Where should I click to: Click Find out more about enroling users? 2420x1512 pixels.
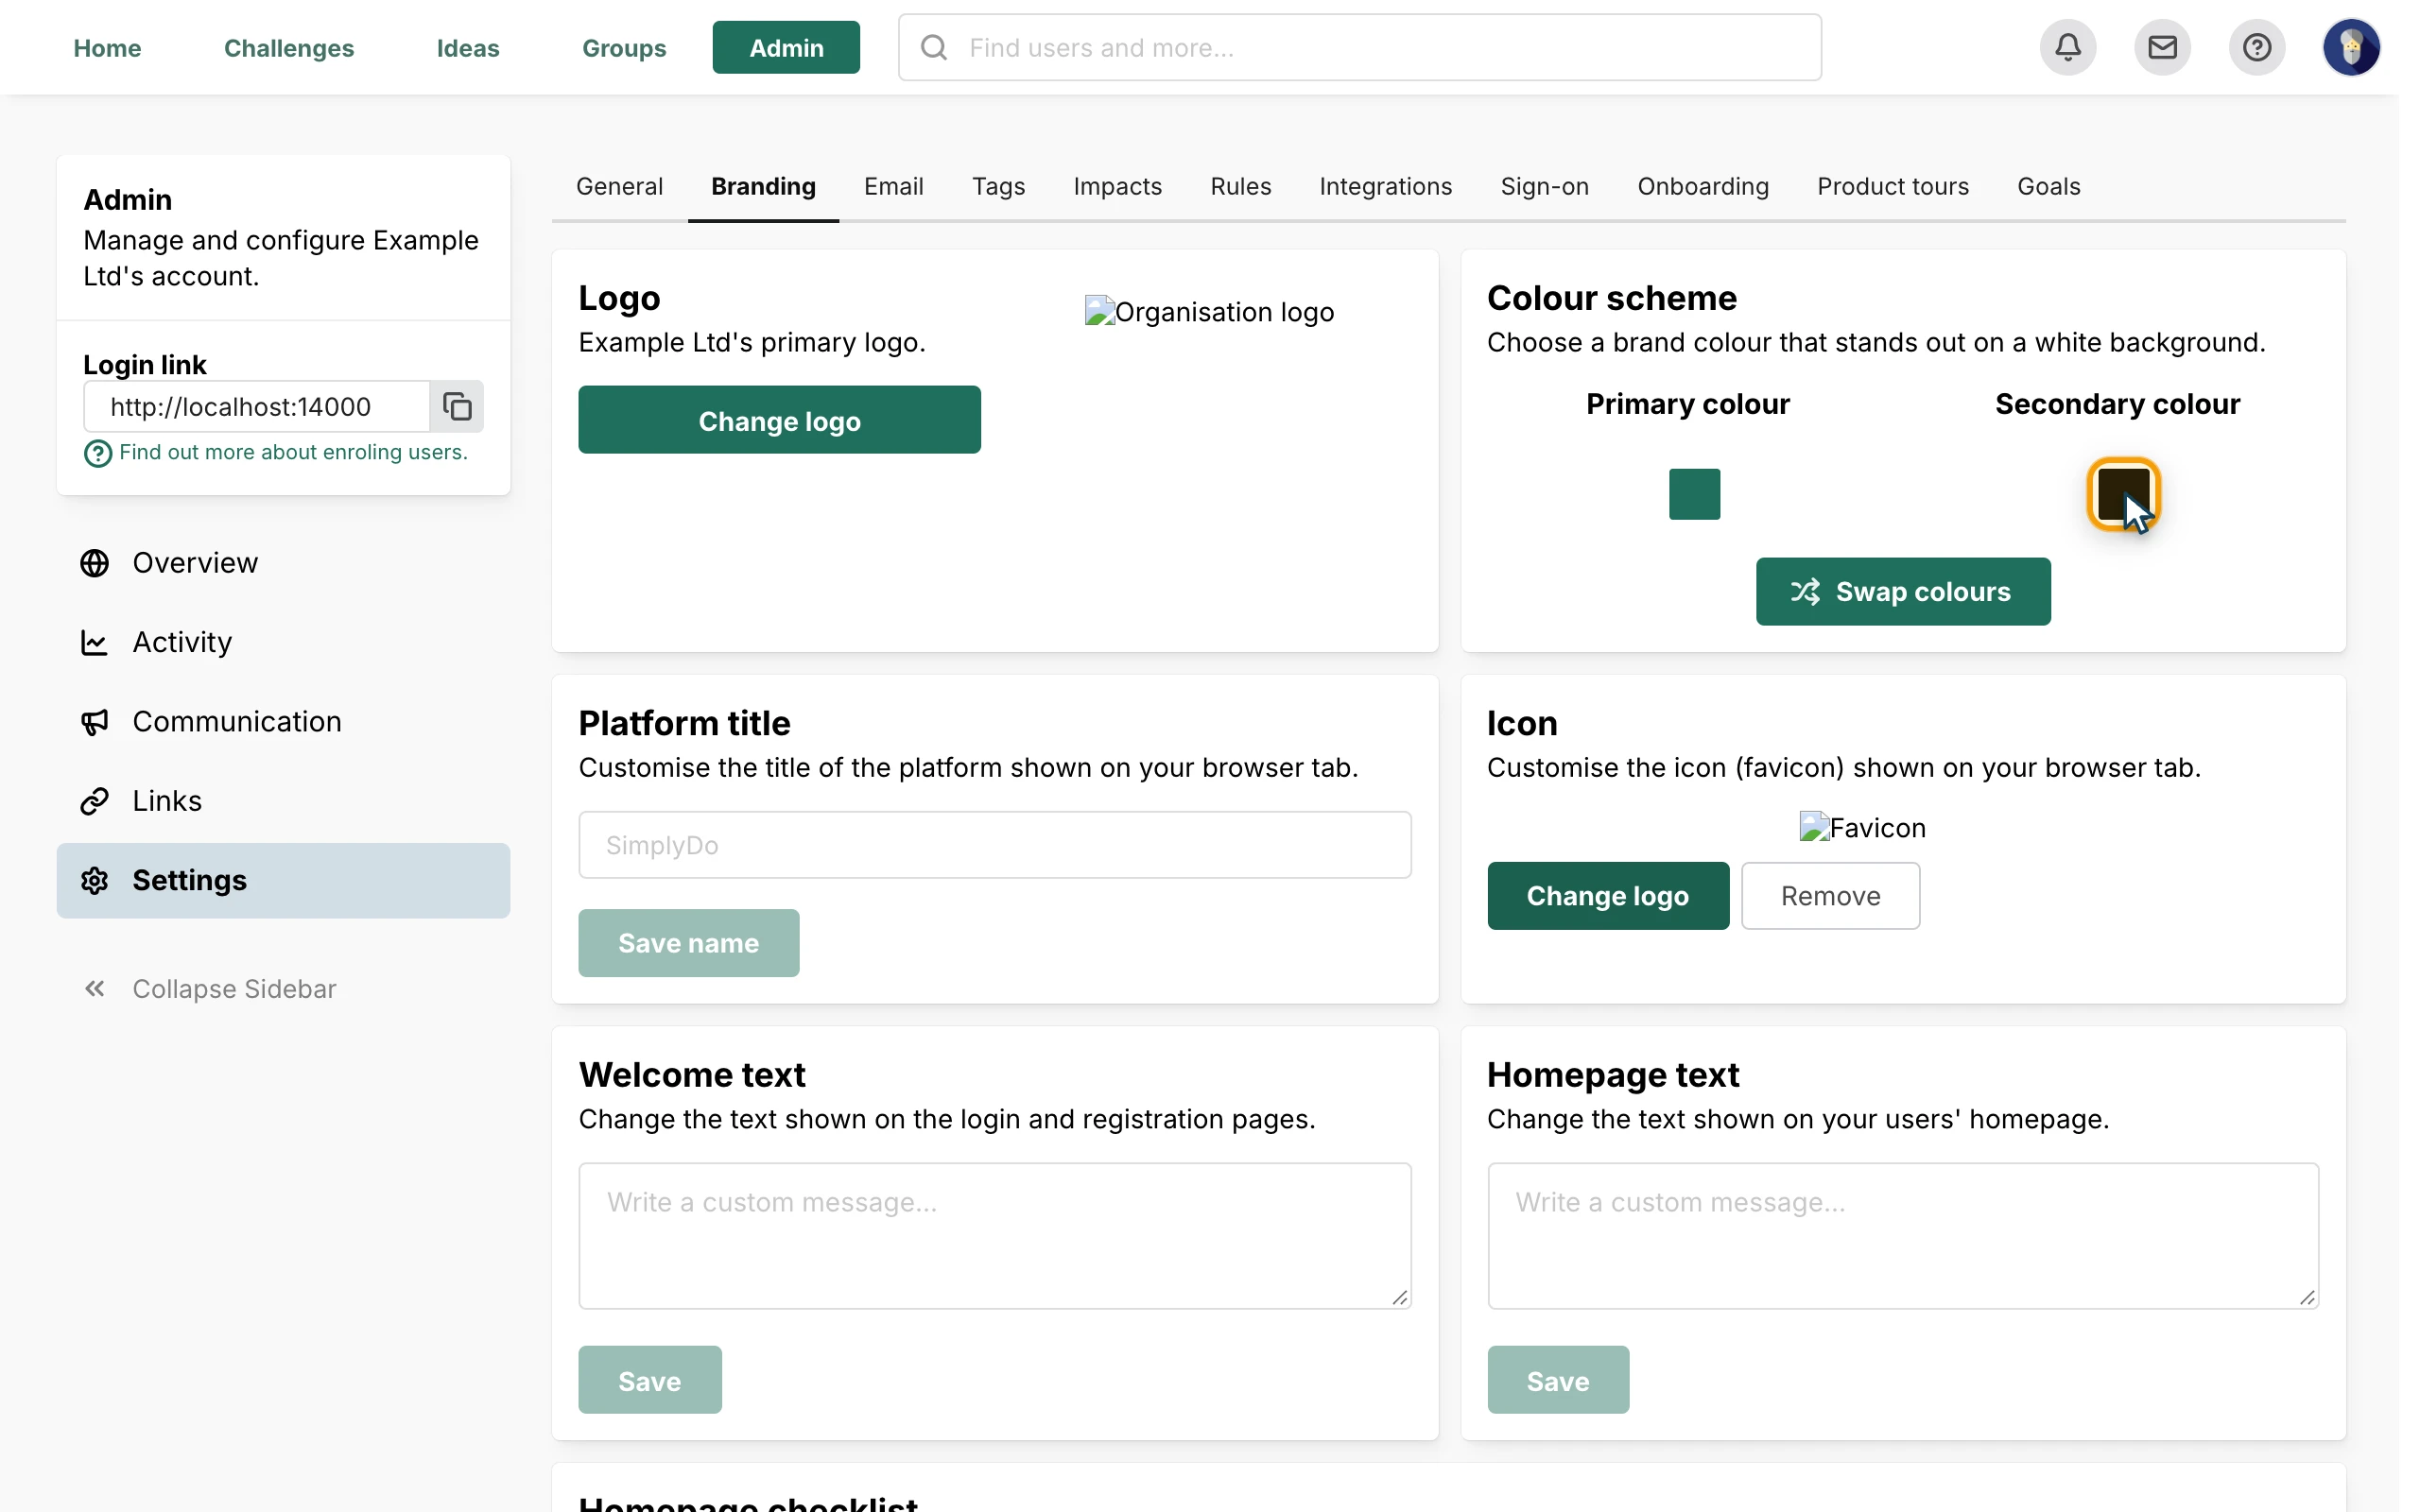tap(293, 452)
